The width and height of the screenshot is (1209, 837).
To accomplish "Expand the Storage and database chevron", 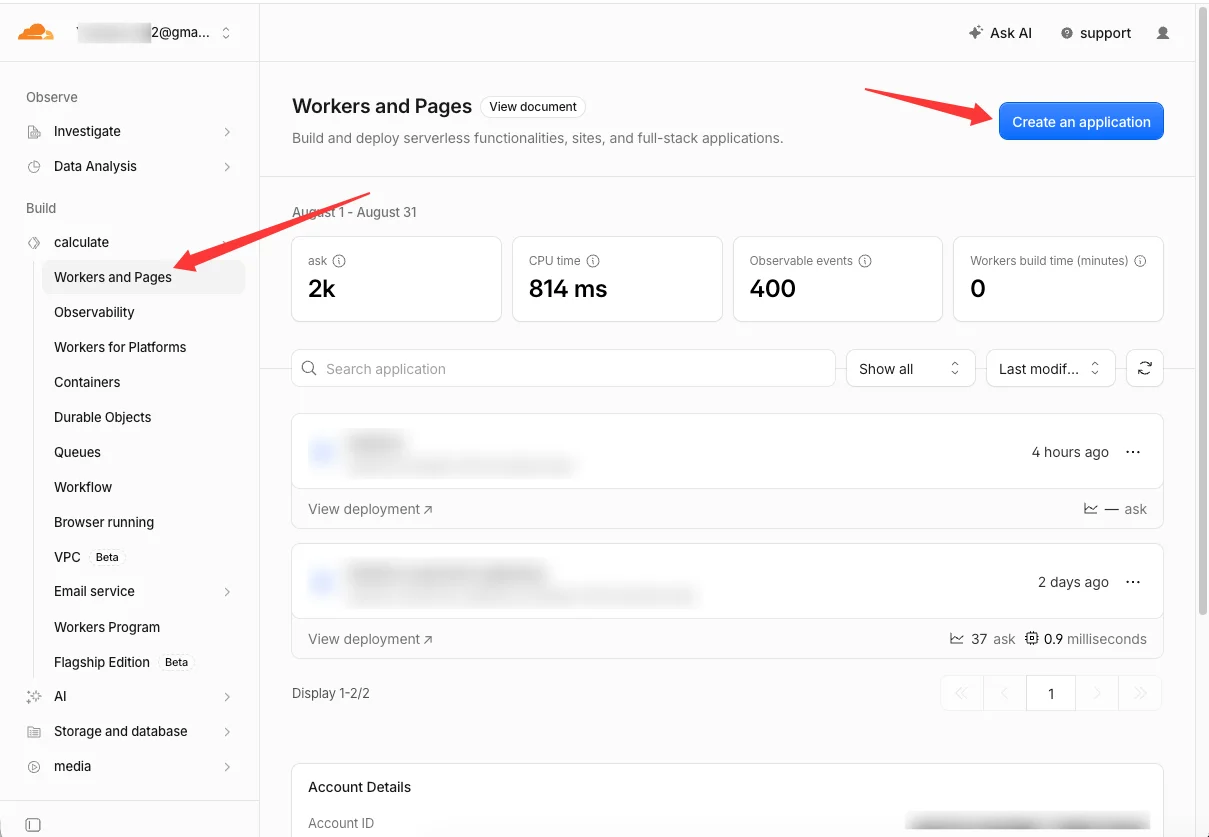I will (x=228, y=732).
